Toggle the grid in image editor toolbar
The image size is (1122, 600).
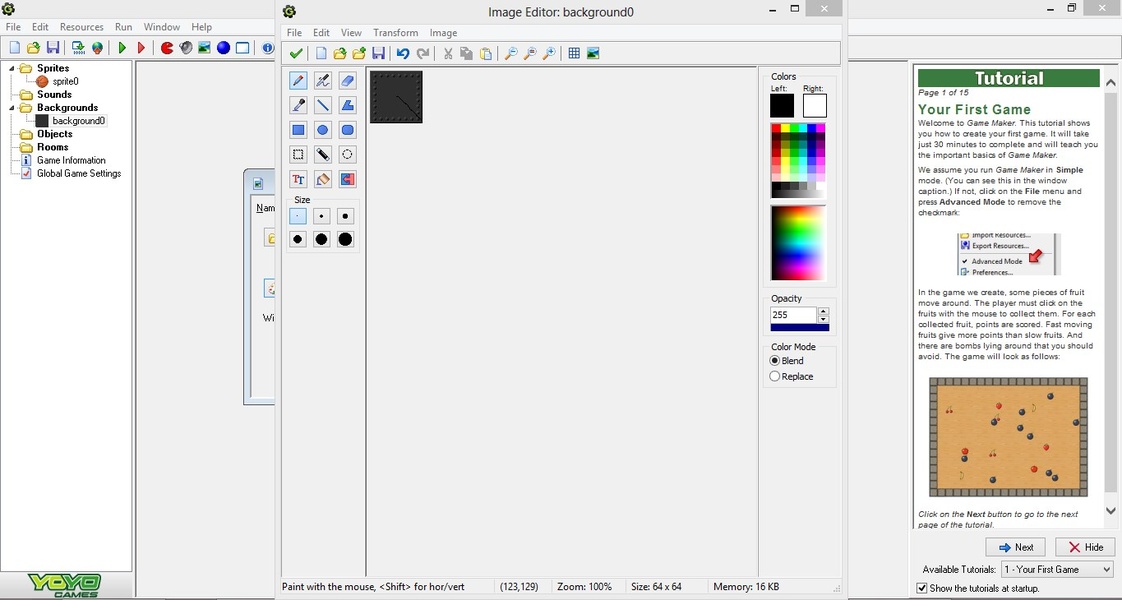(574, 54)
